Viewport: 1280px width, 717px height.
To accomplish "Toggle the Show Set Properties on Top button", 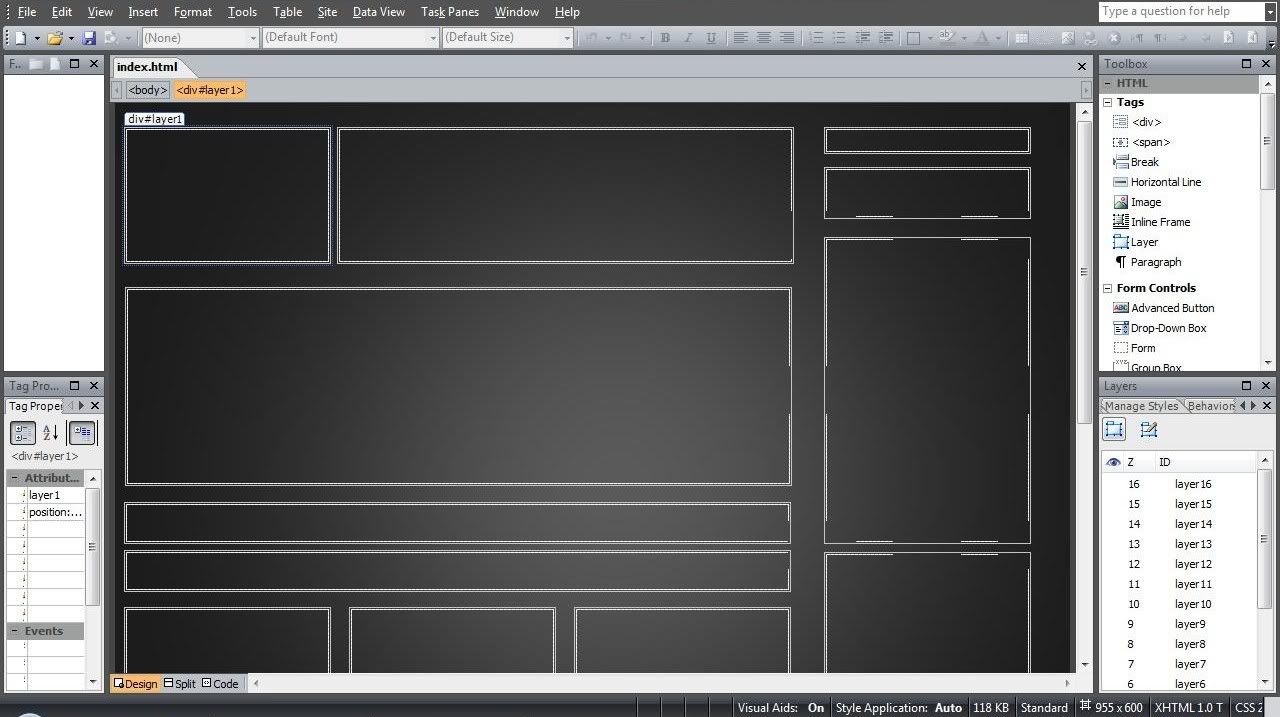I will 82,433.
